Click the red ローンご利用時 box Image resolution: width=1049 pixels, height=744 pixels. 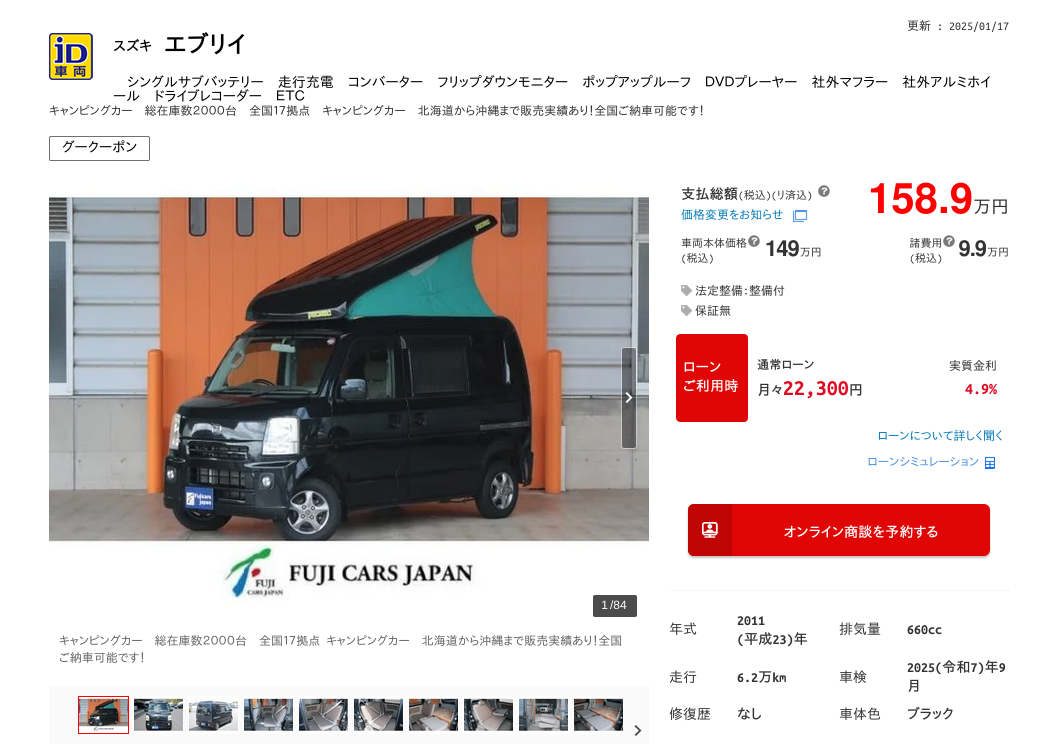[712, 378]
